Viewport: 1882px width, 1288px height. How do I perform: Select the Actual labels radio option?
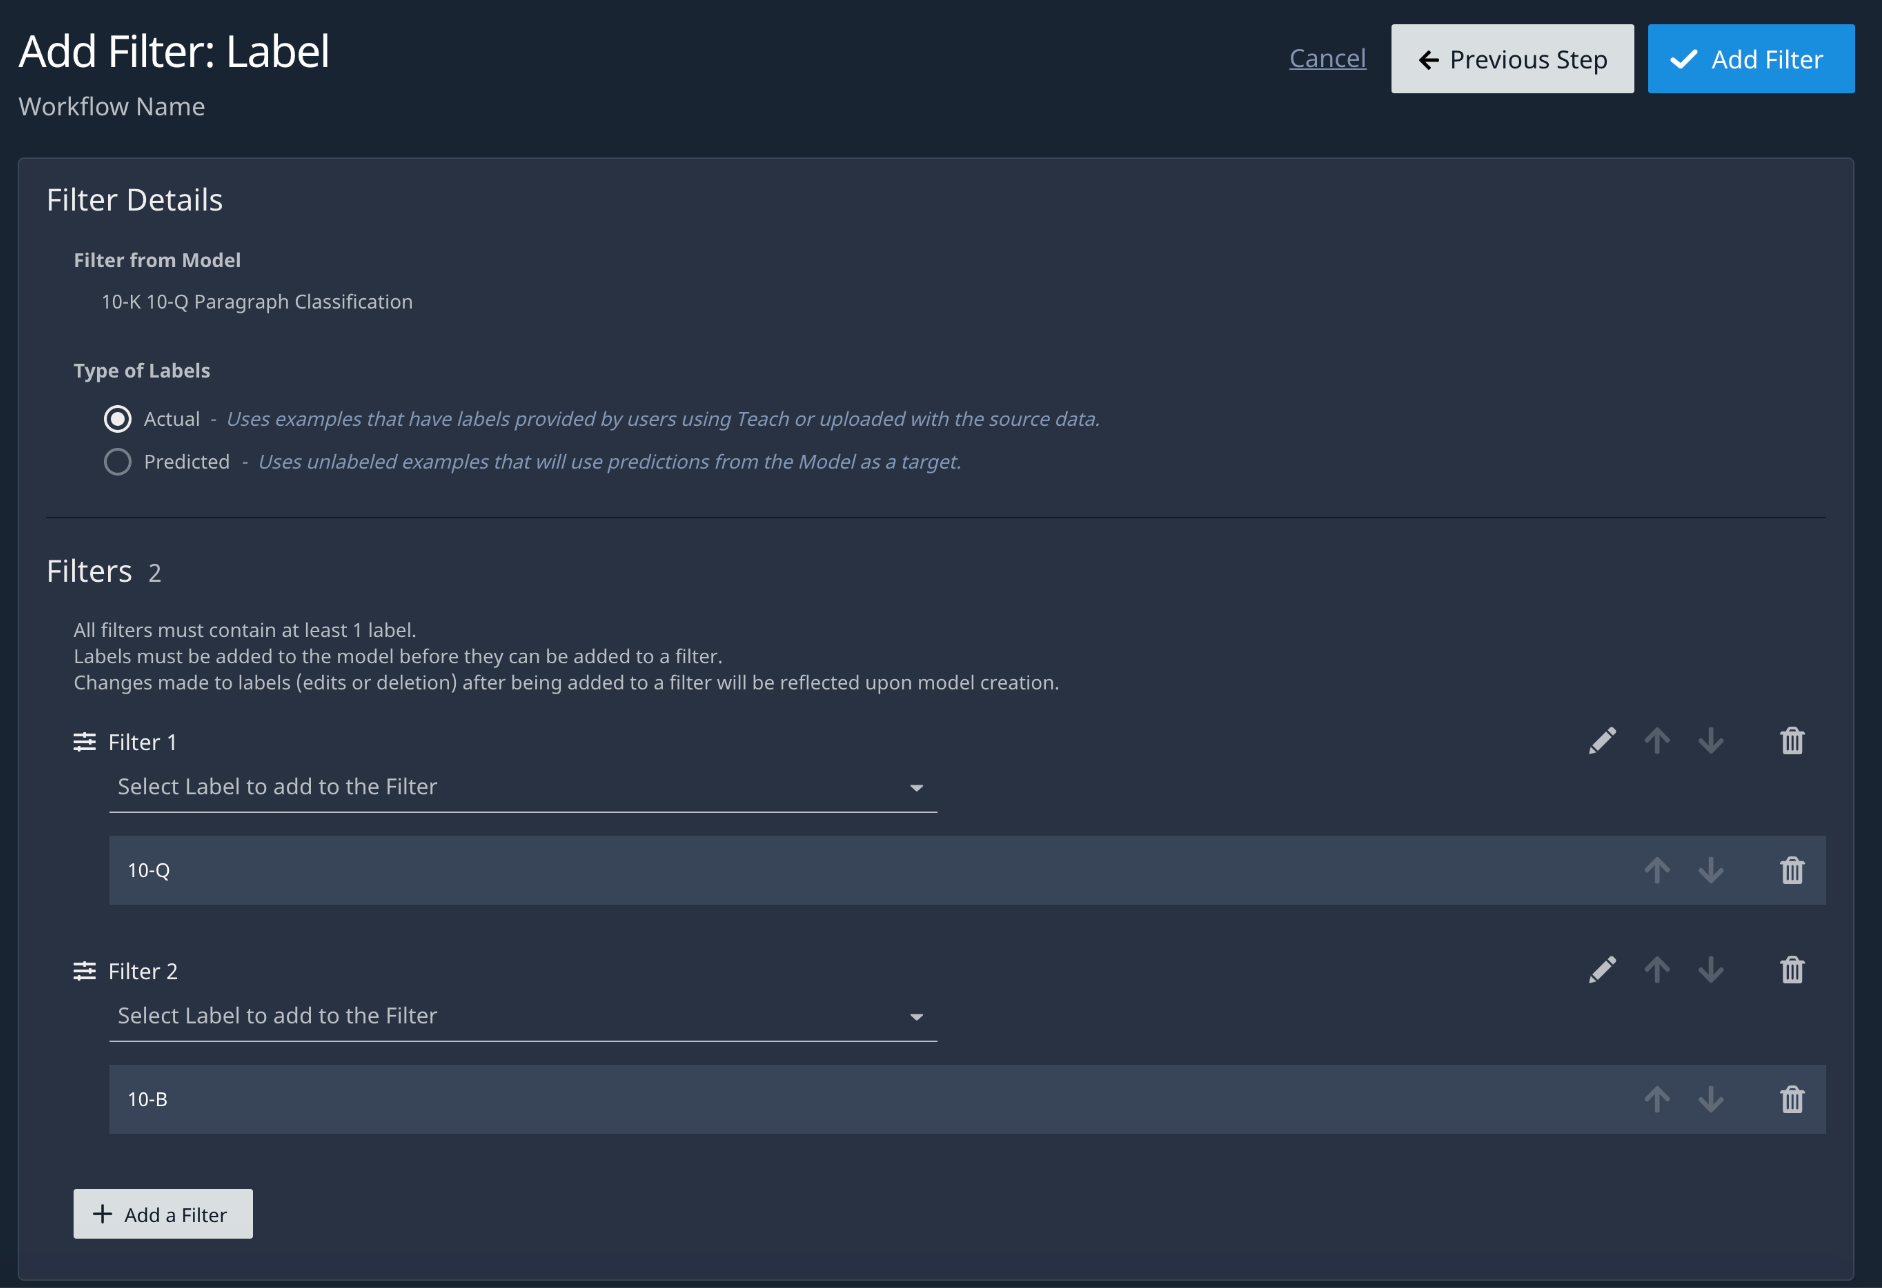coord(118,419)
